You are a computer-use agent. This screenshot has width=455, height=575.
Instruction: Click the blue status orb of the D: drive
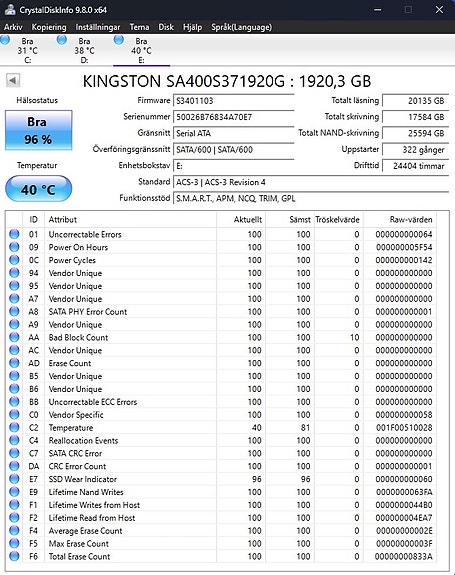point(62,40)
